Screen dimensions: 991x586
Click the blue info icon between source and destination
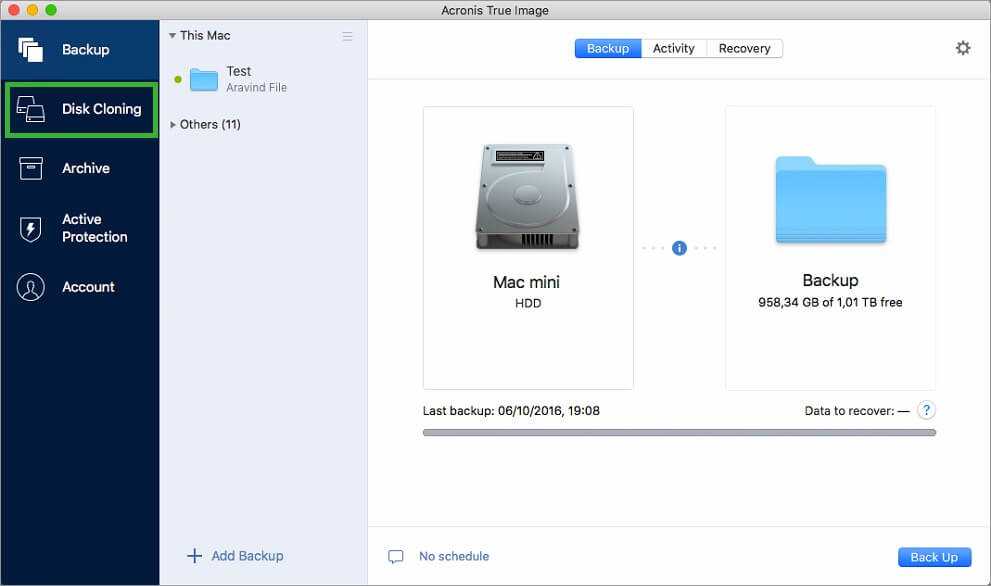679,248
